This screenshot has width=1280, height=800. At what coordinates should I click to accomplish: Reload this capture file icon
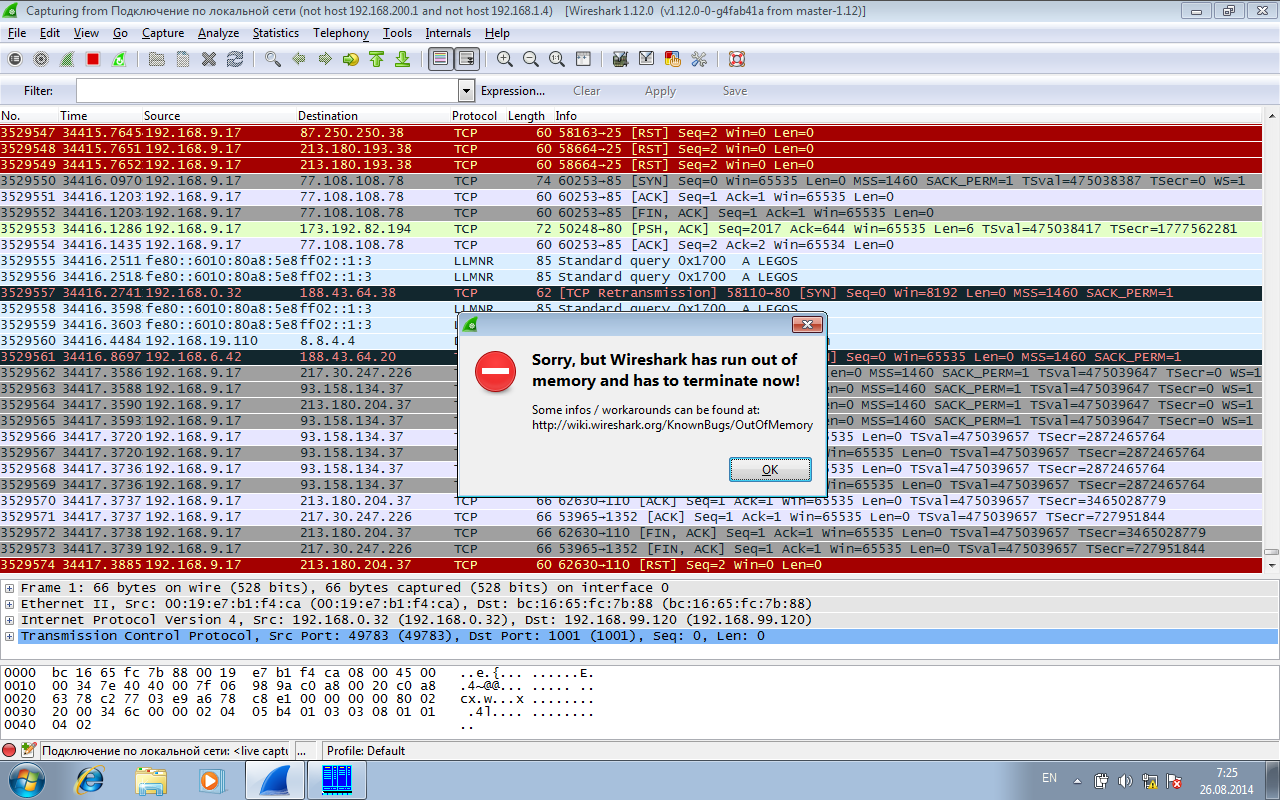pyautogui.click(x=235, y=59)
